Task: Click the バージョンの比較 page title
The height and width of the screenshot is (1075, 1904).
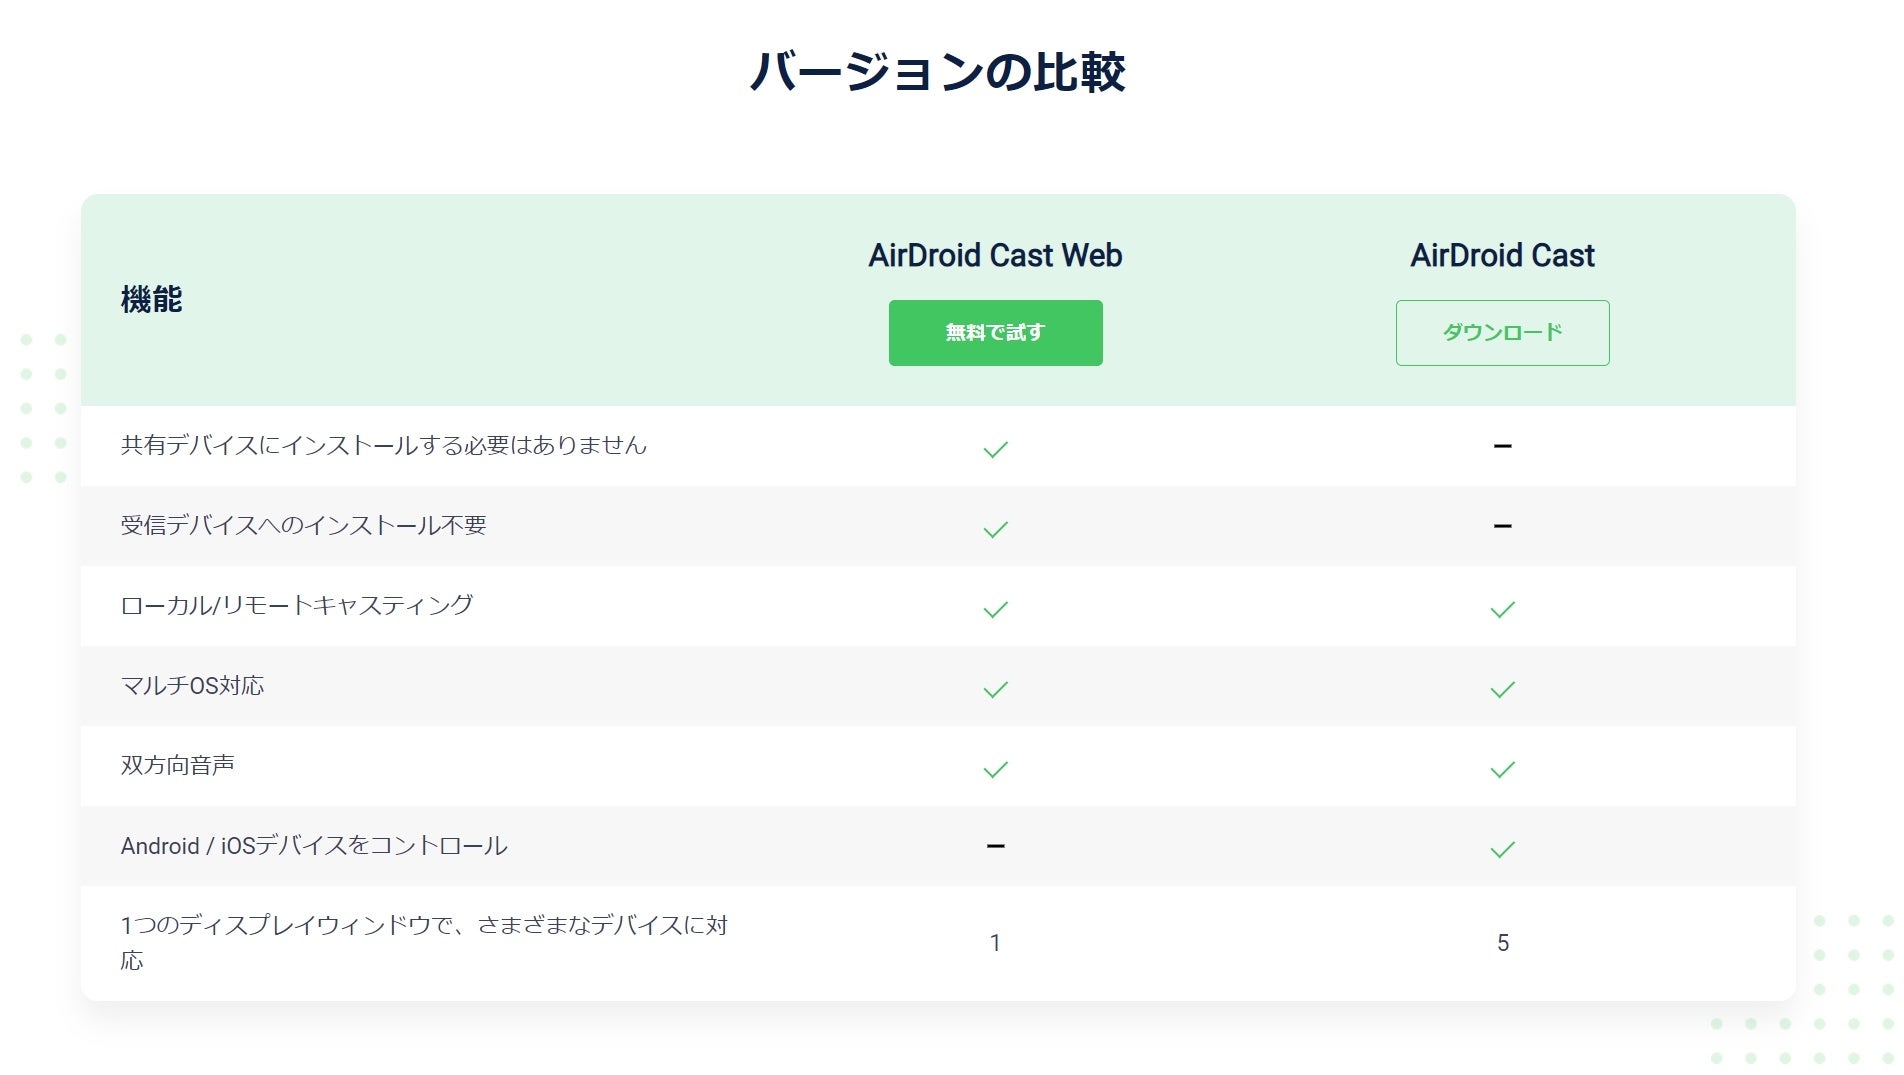Action: [x=937, y=72]
